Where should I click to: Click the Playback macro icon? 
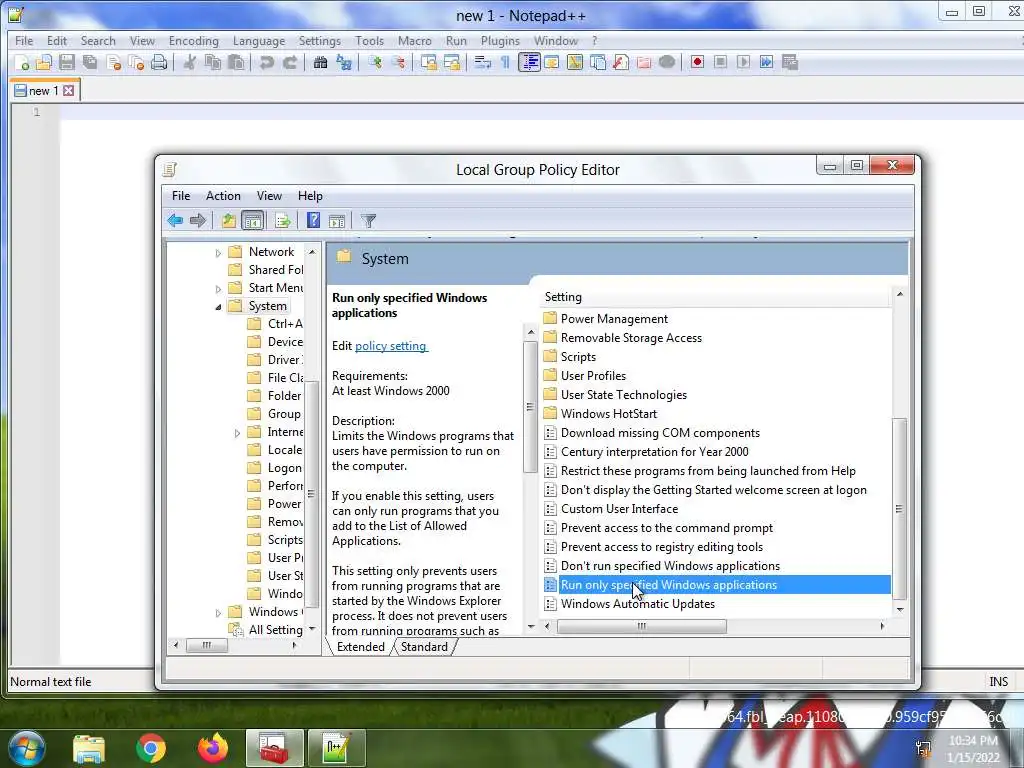click(743, 62)
